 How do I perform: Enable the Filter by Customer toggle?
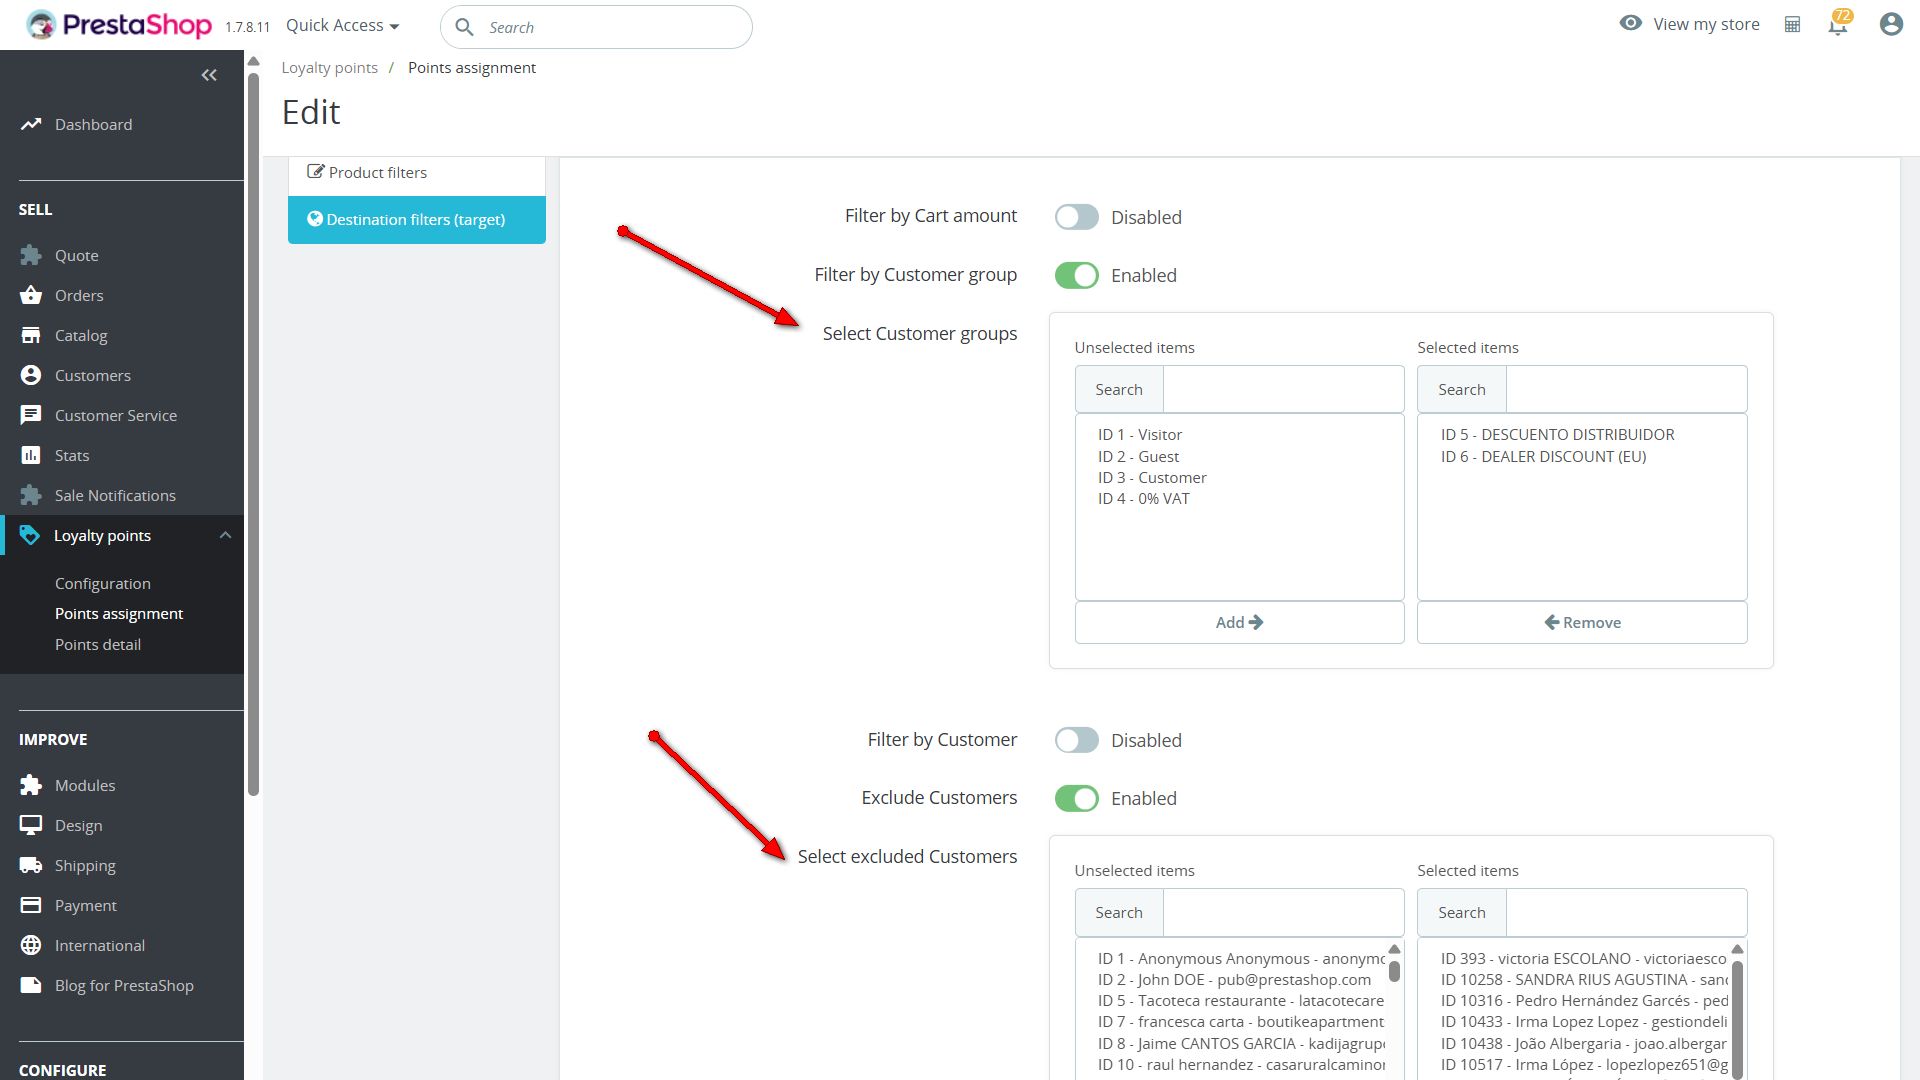coord(1076,740)
